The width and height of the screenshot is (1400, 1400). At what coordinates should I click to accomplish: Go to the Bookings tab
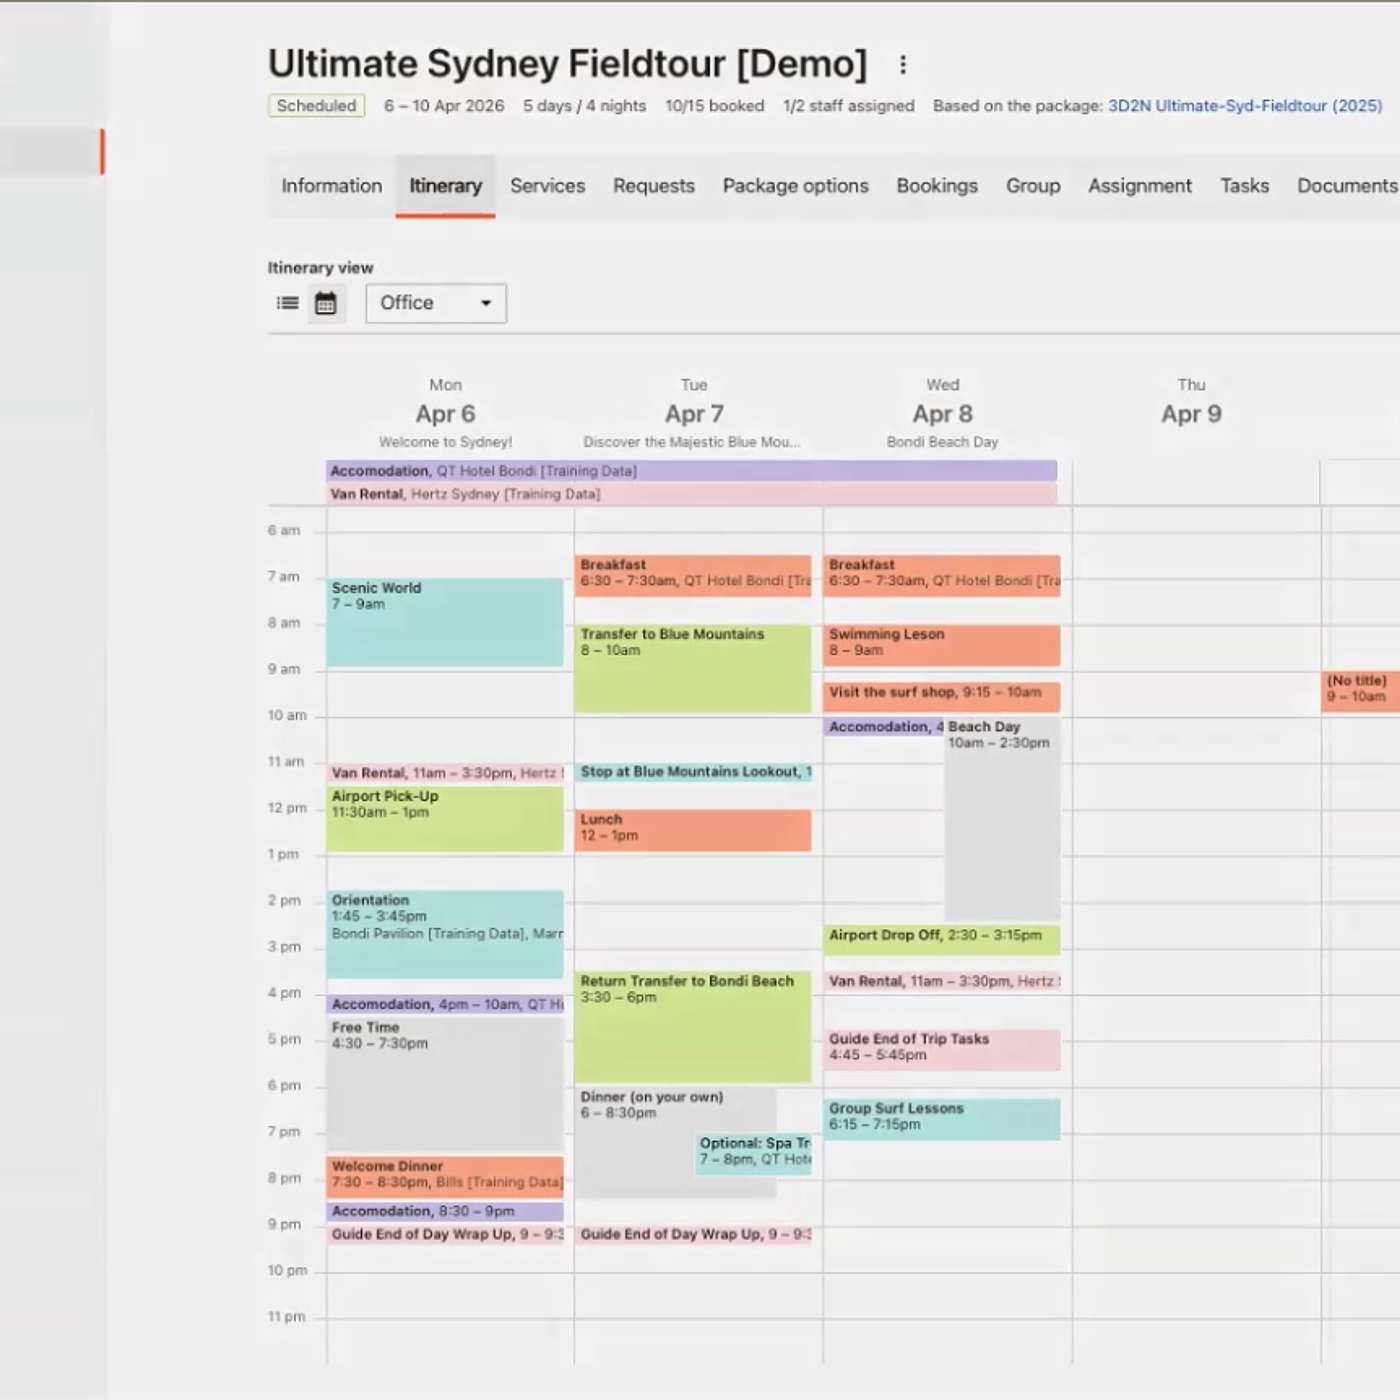[936, 186]
